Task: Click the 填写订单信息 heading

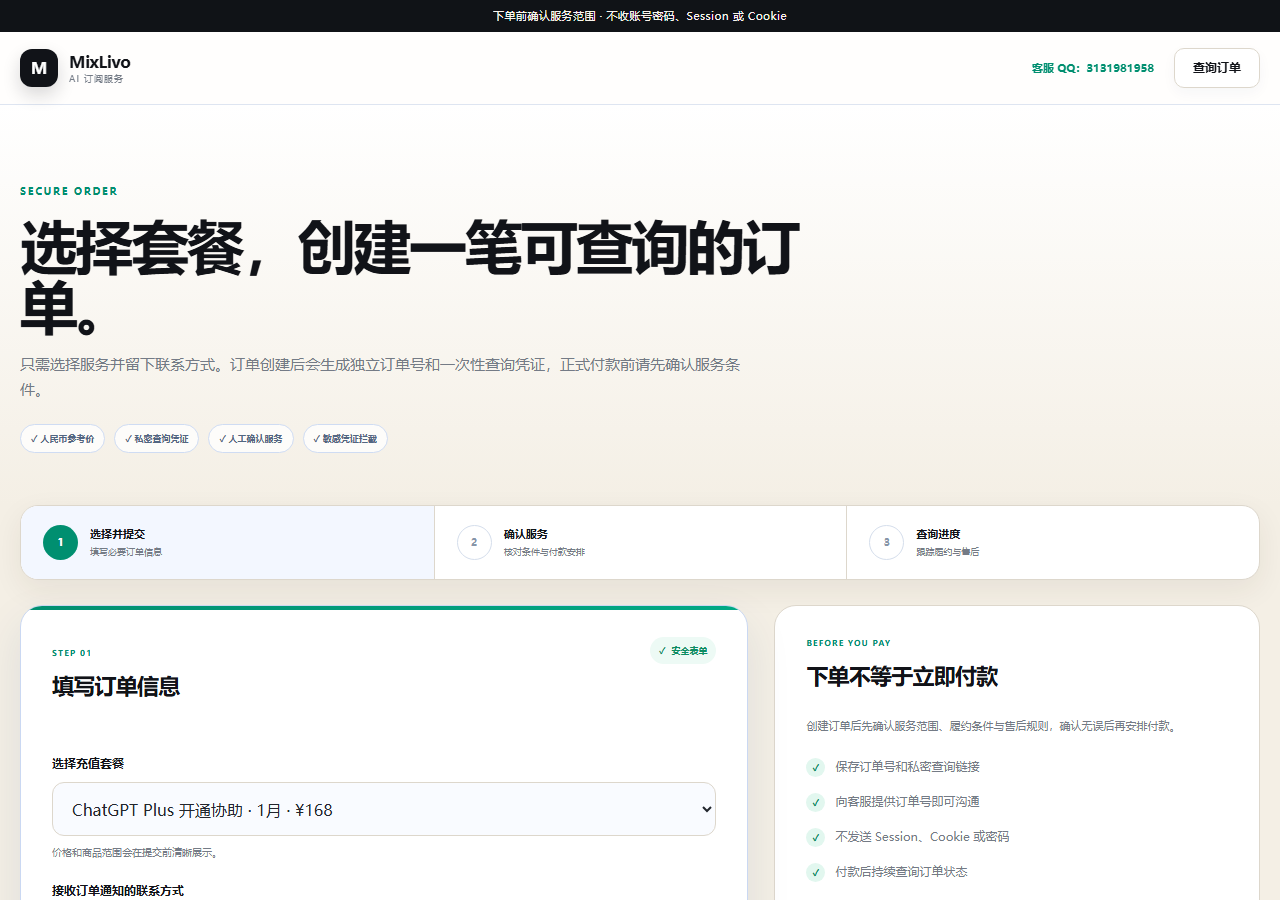Action: (116, 687)
